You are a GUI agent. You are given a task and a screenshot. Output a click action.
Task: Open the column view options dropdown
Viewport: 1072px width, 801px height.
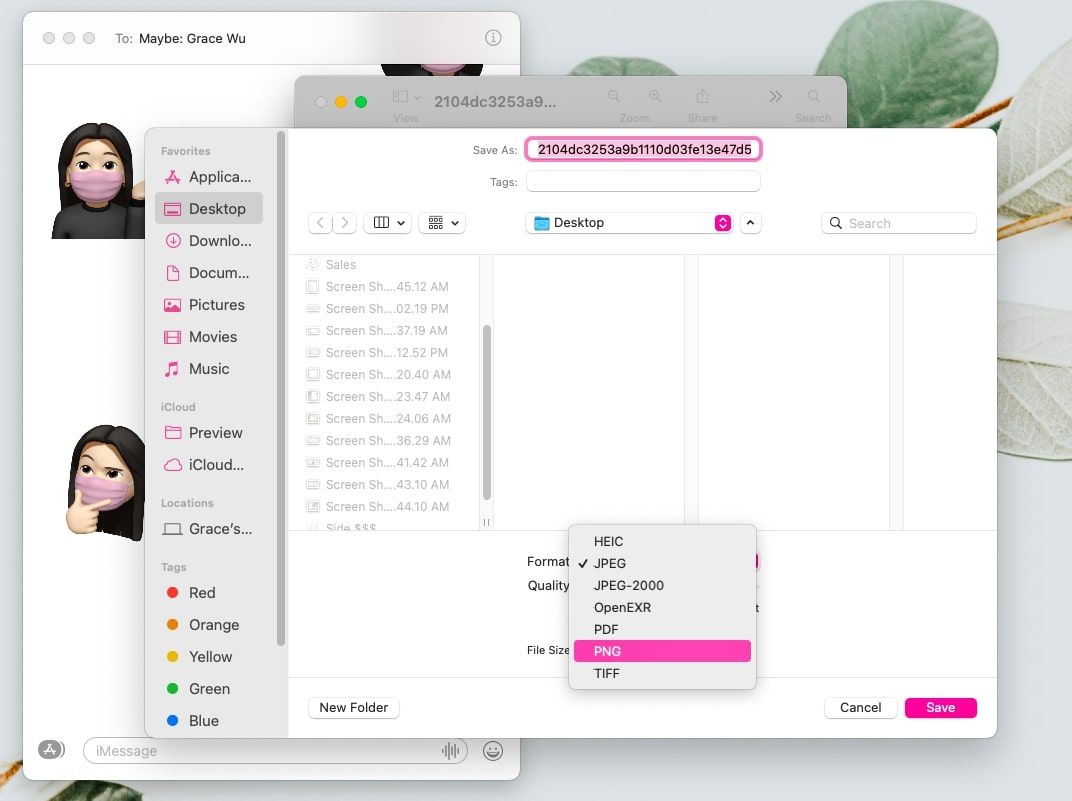(388, 223)
